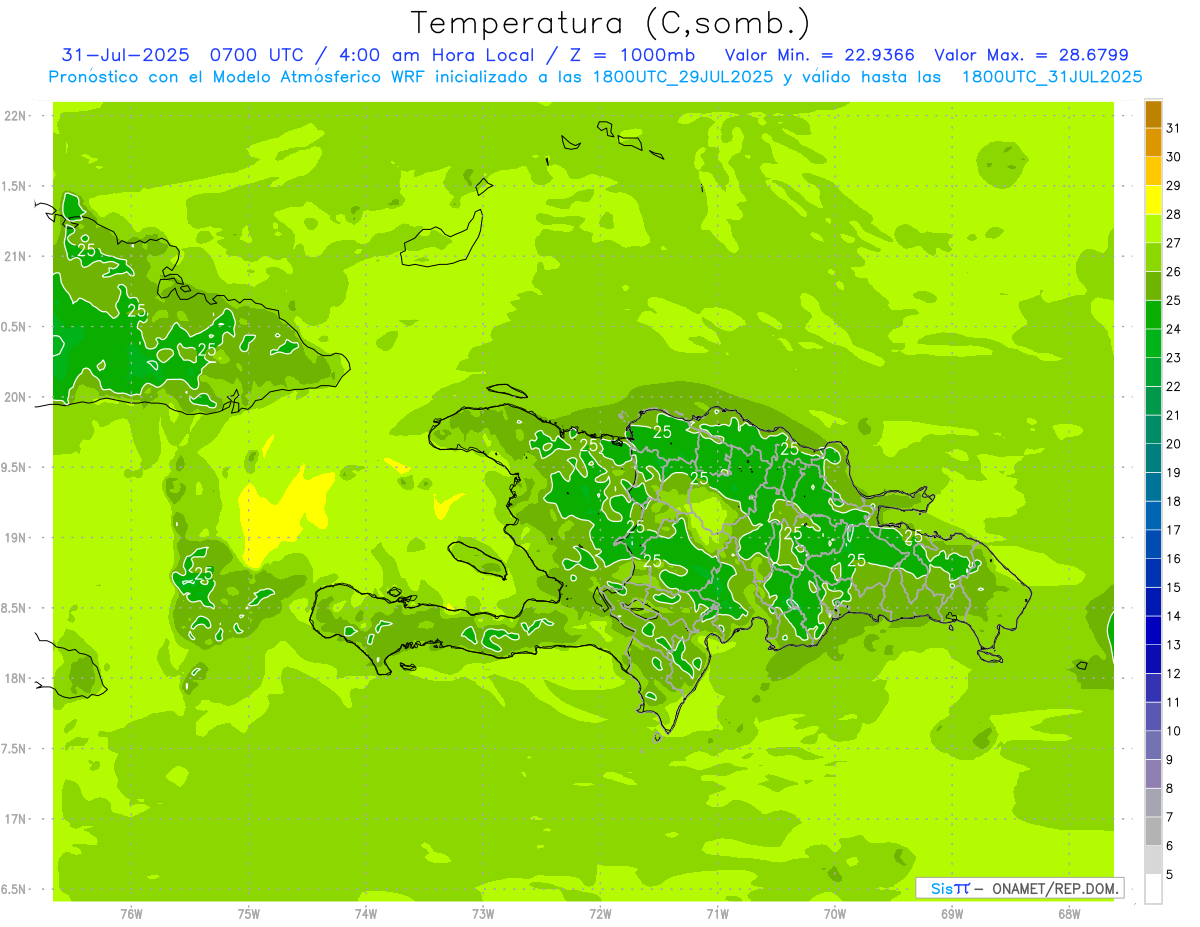1200x927 pixels.
Task: Pick the brown legend swatch above 31
Action: click(1153, 114)
